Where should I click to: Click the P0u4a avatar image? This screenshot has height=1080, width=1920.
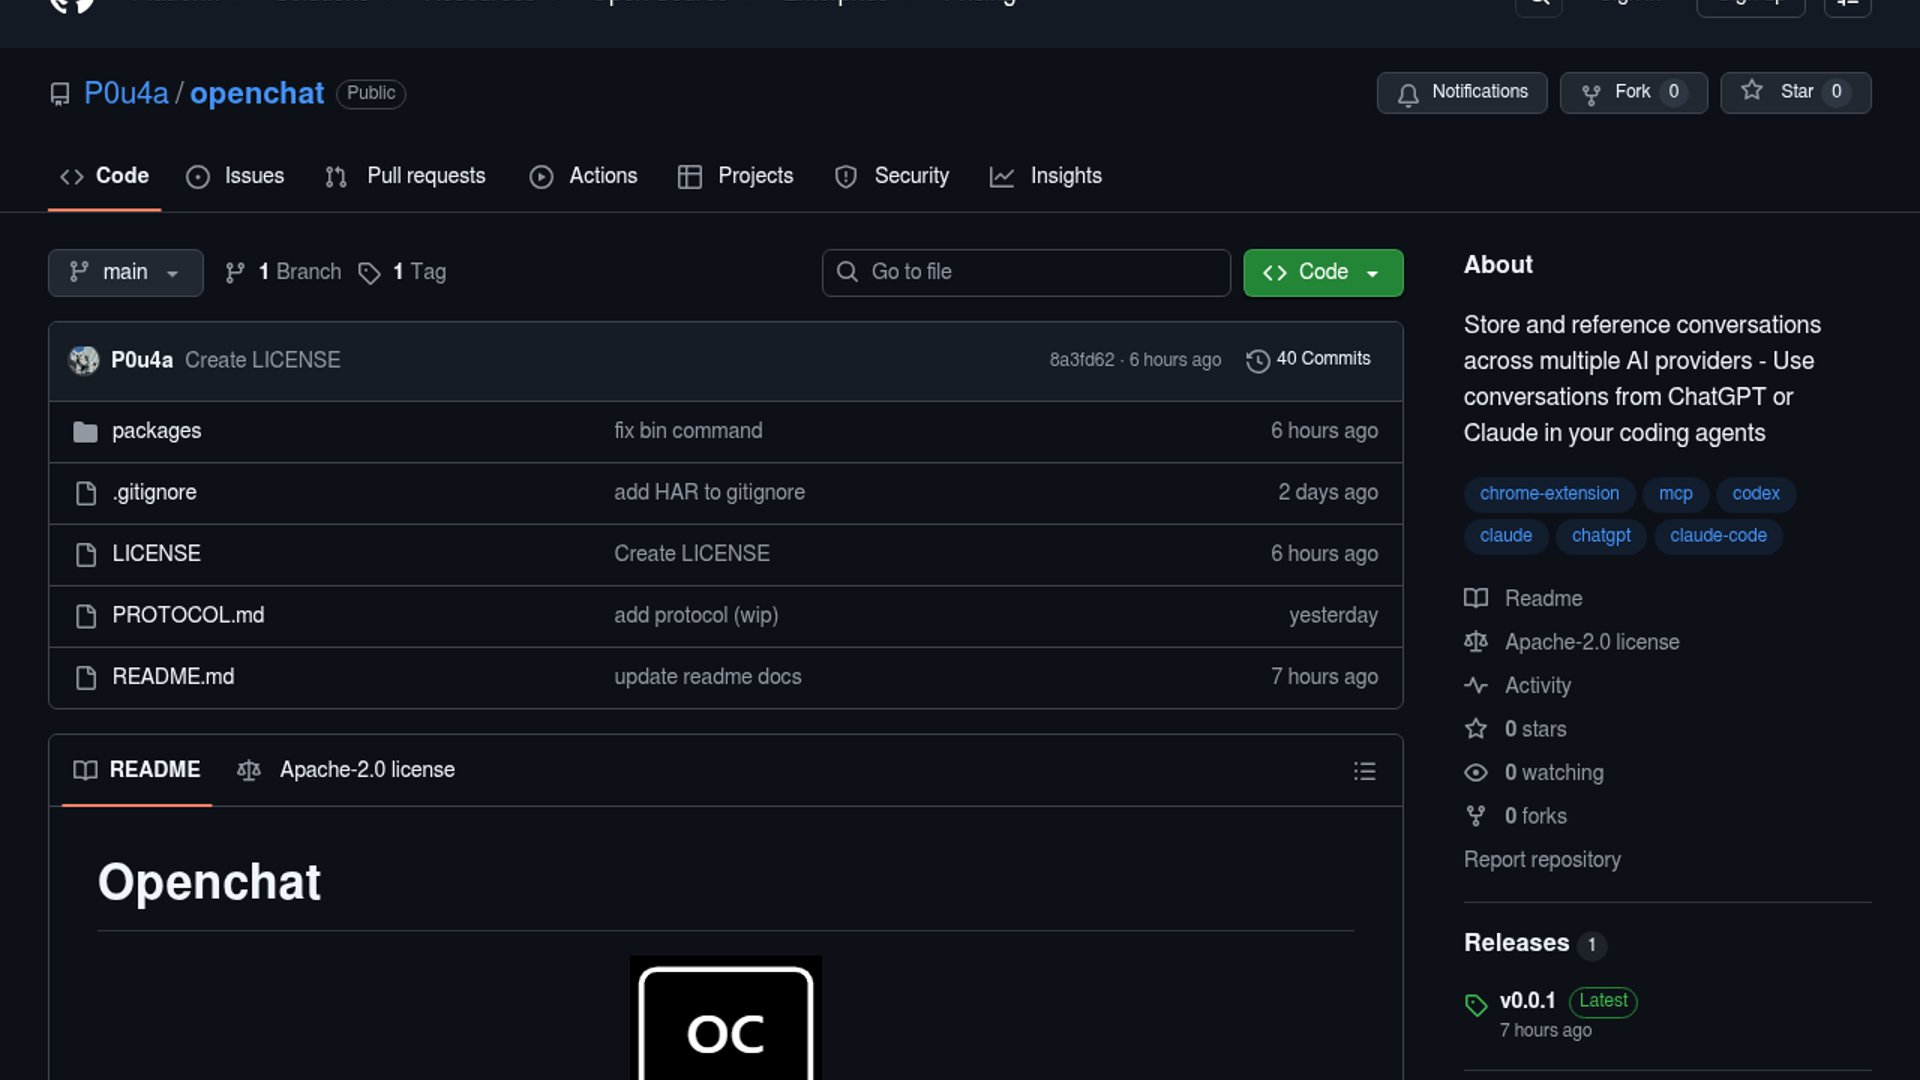pyautogui.click(x=84, y=360)
